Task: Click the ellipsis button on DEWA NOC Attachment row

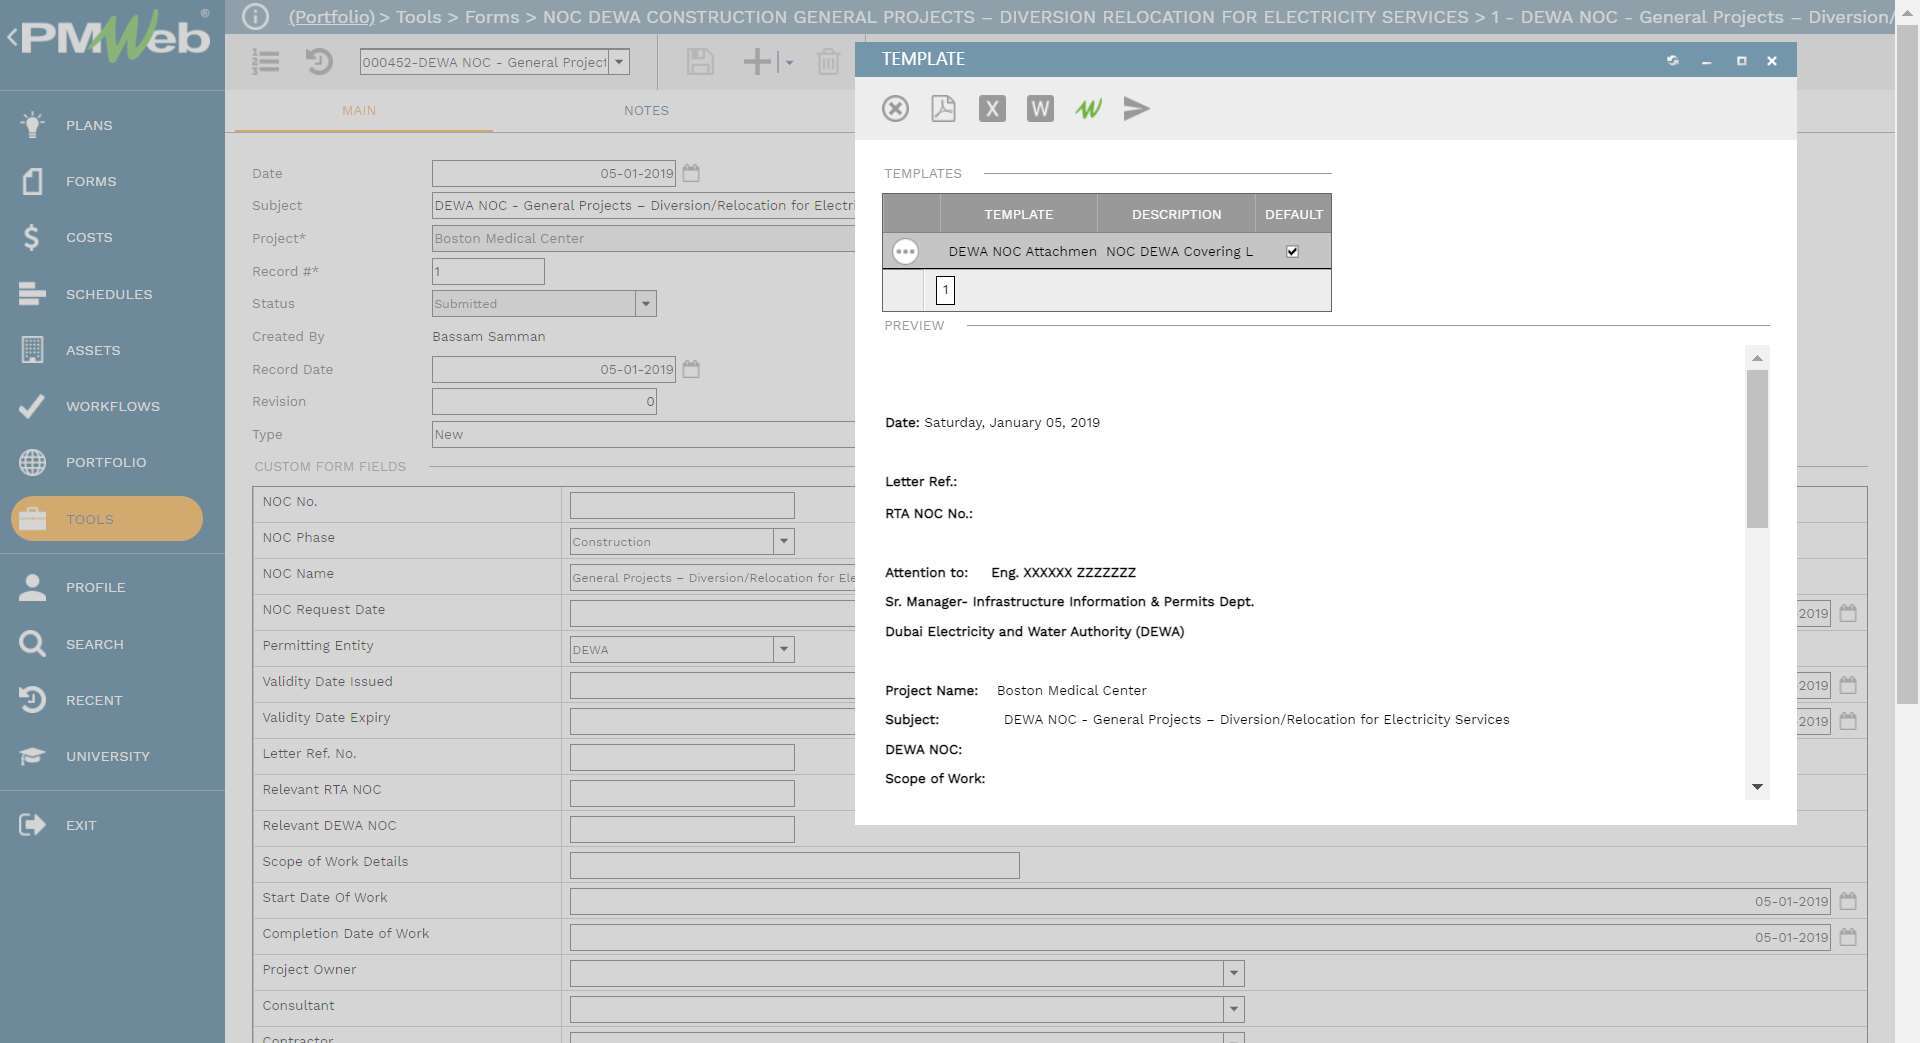Action: click(905, 251)
